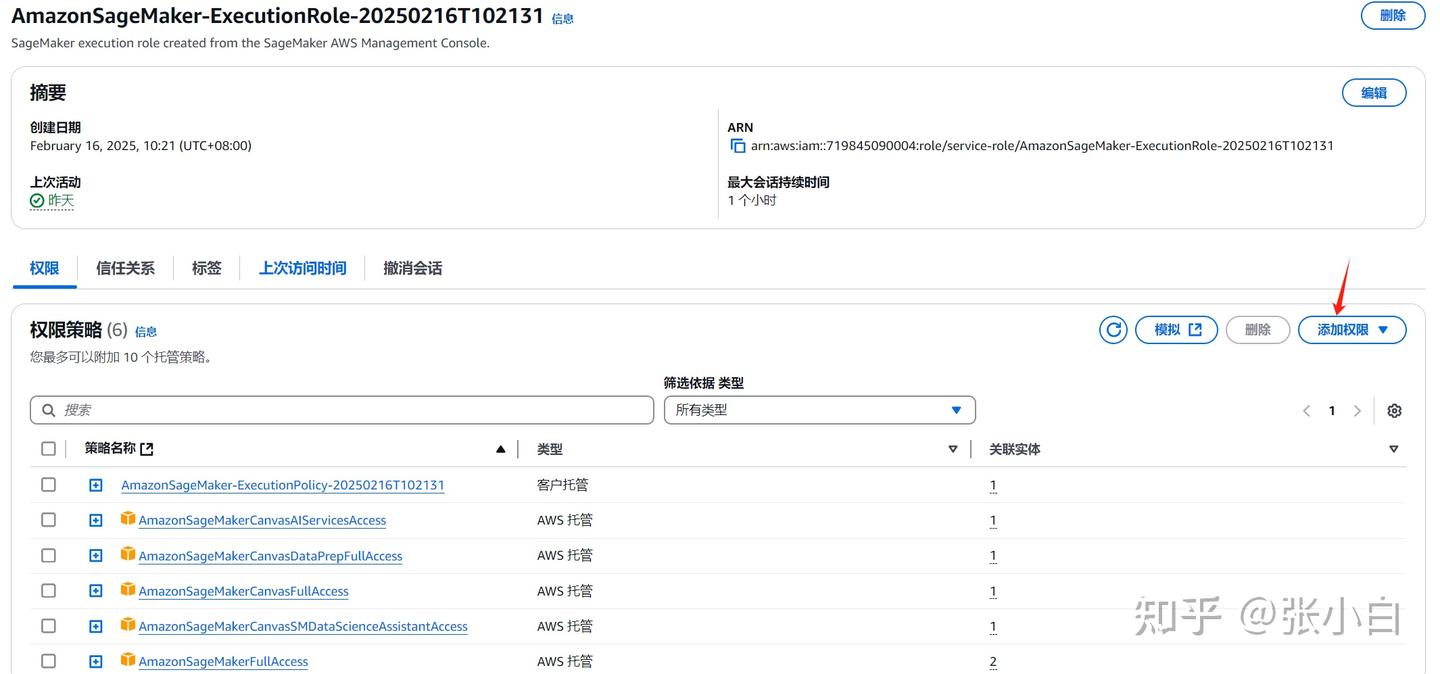This screenshot has height=674, width=1440.
Task: Expand AmazonSageMakerCanvasDataPrepFullAccess policy details
Action: [96, 556]
